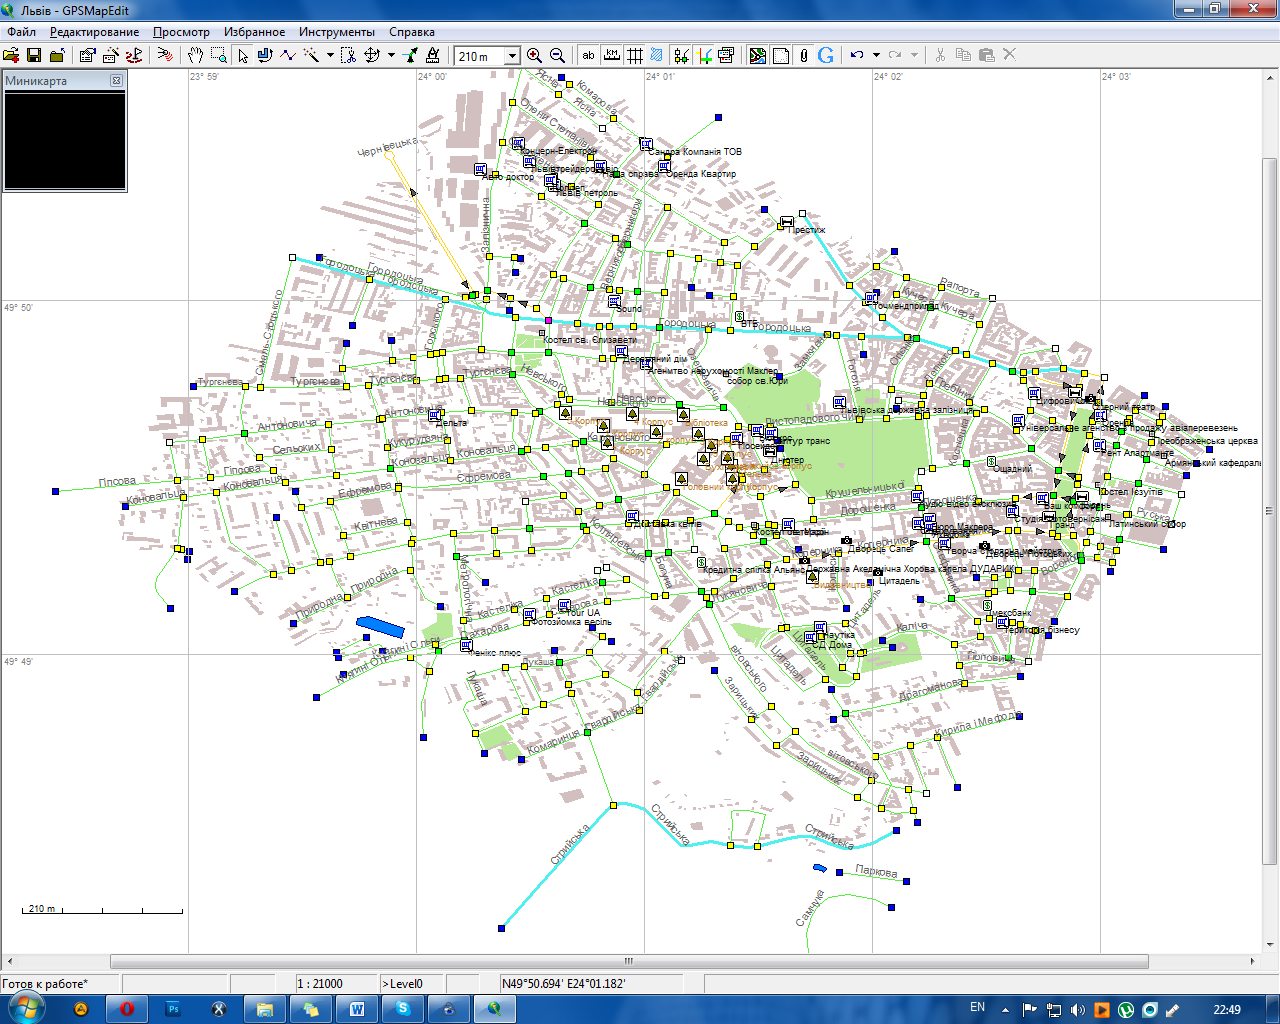
Task: Click the Цитадель map label
Action: 900,580
